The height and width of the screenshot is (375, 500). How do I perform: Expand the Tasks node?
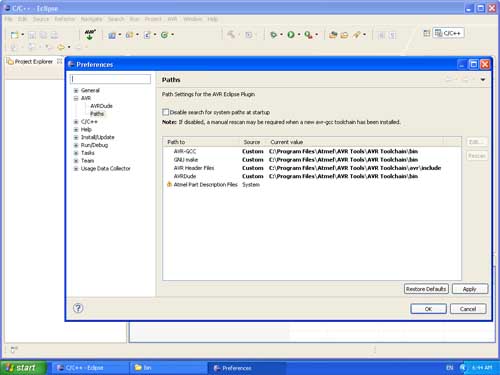pyautogui.click(x=76, y=153)
